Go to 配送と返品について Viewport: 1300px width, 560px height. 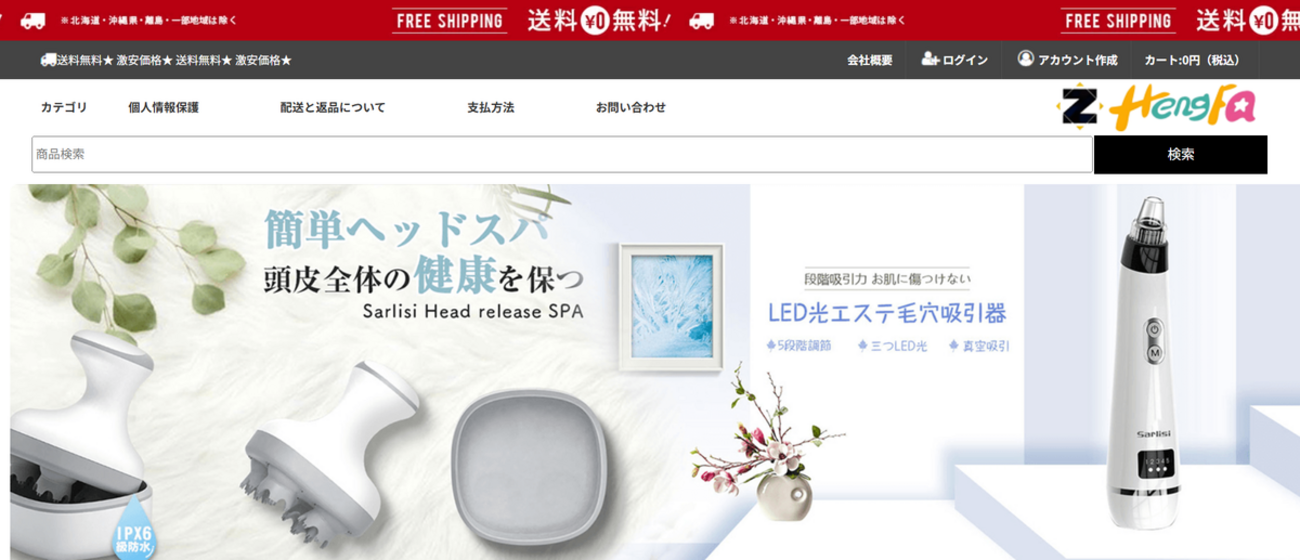332,107
